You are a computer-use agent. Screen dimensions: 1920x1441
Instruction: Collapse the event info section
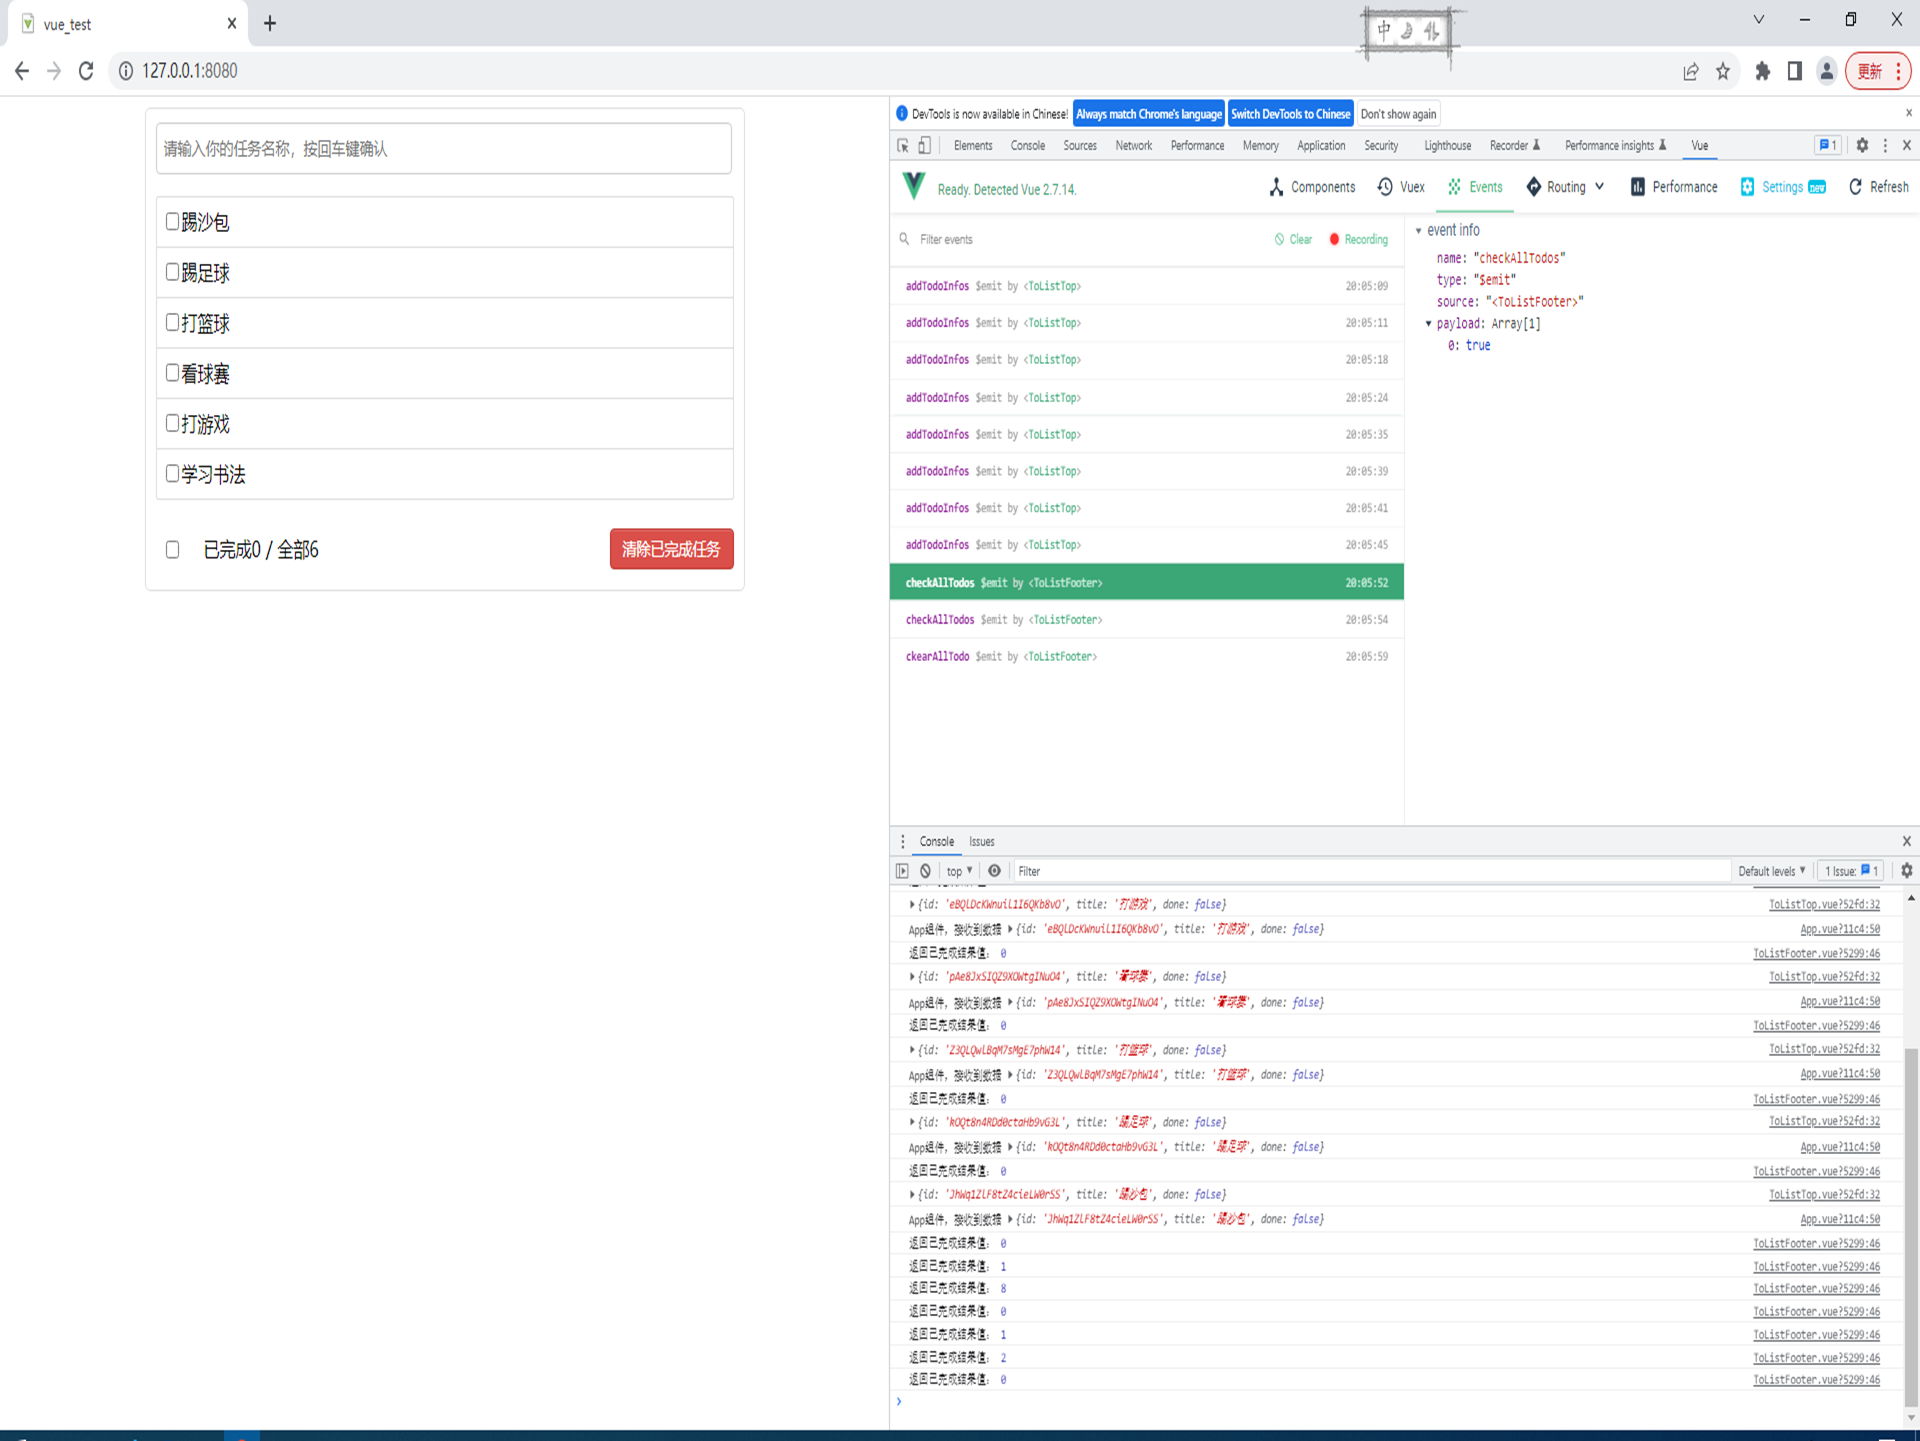(x=1418, y=231)
